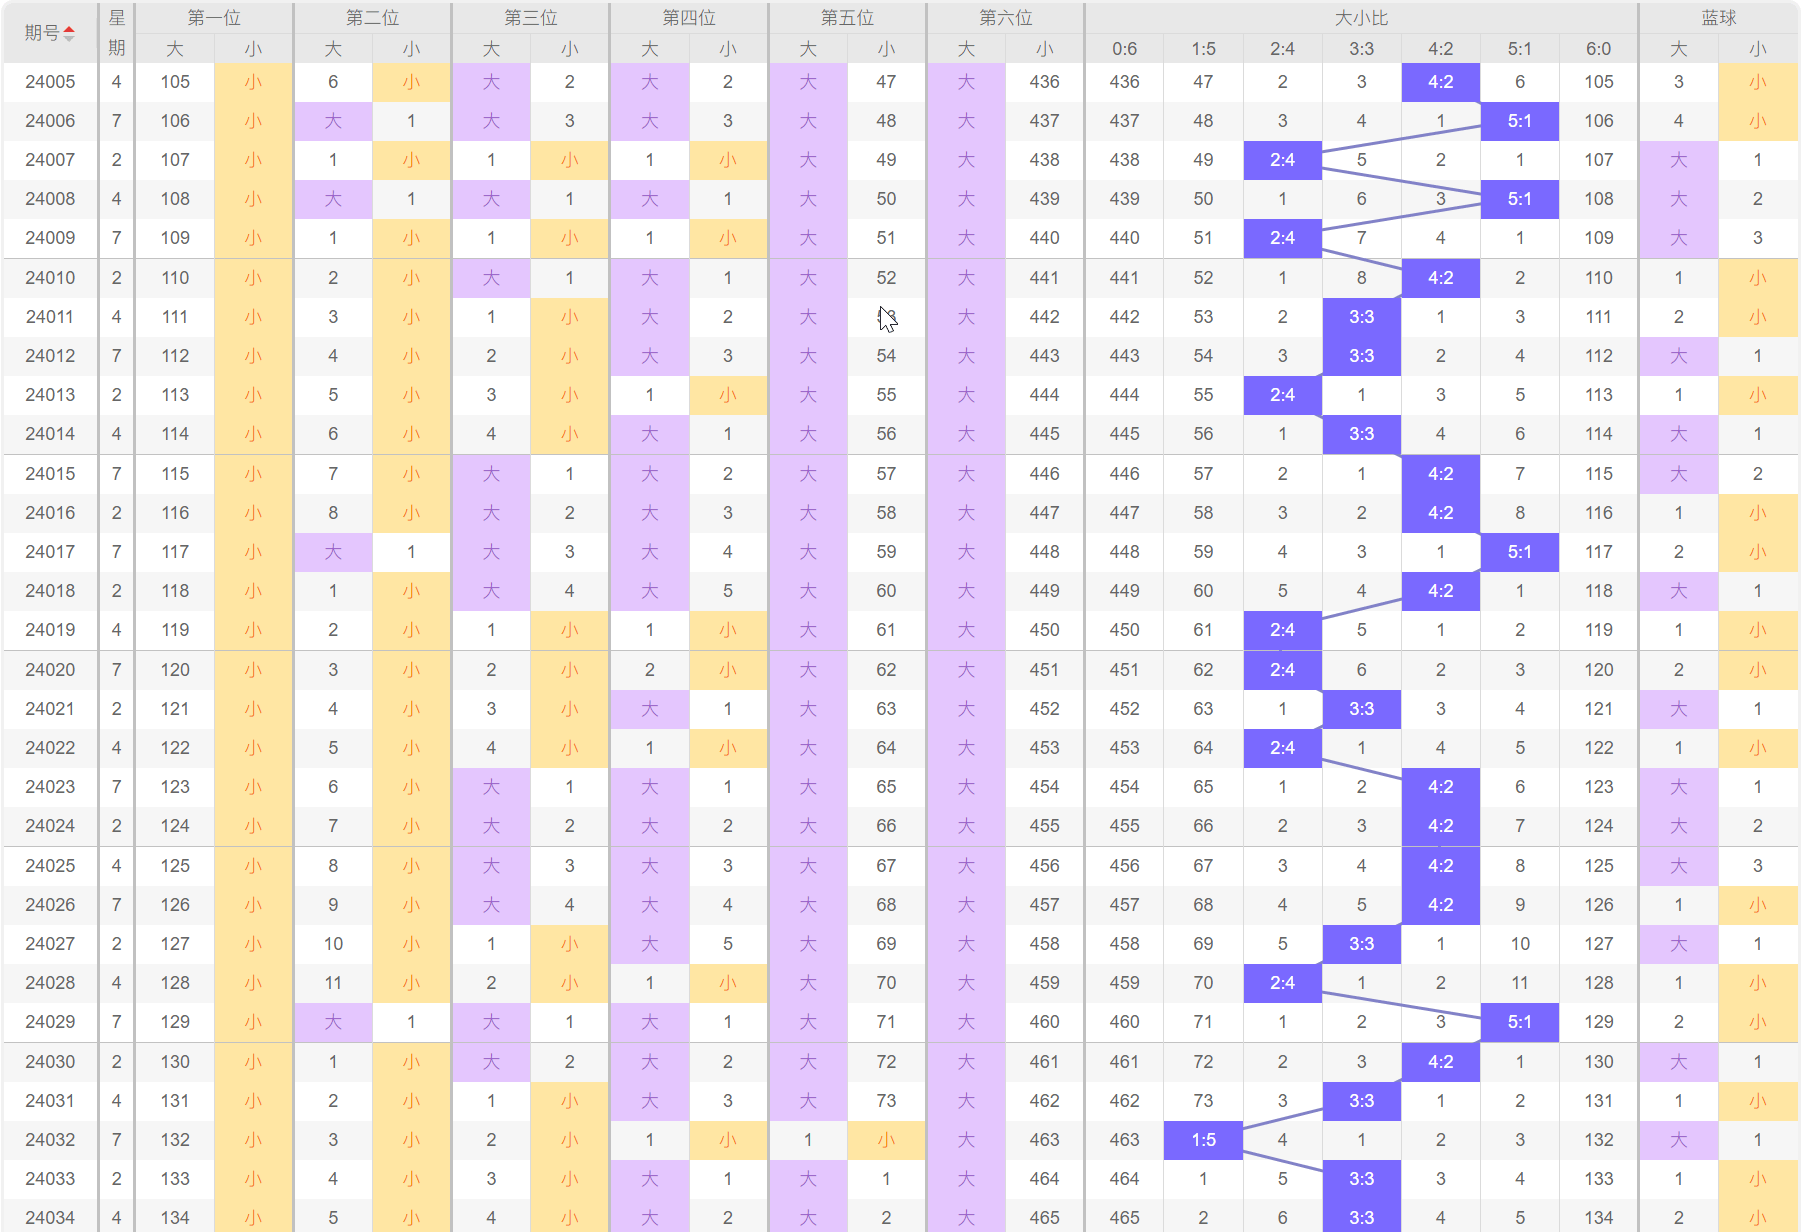1801x1232 pixels.
Task: Select period number 24010
Action: tap(50, 278)
